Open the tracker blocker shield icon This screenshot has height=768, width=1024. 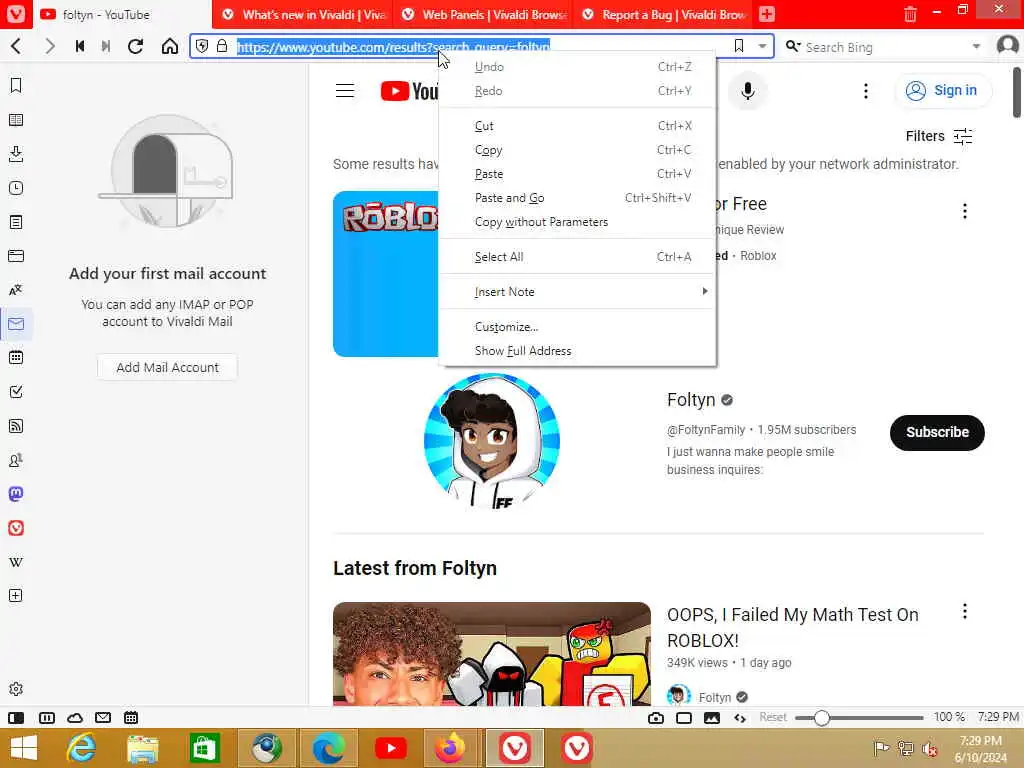202,46
